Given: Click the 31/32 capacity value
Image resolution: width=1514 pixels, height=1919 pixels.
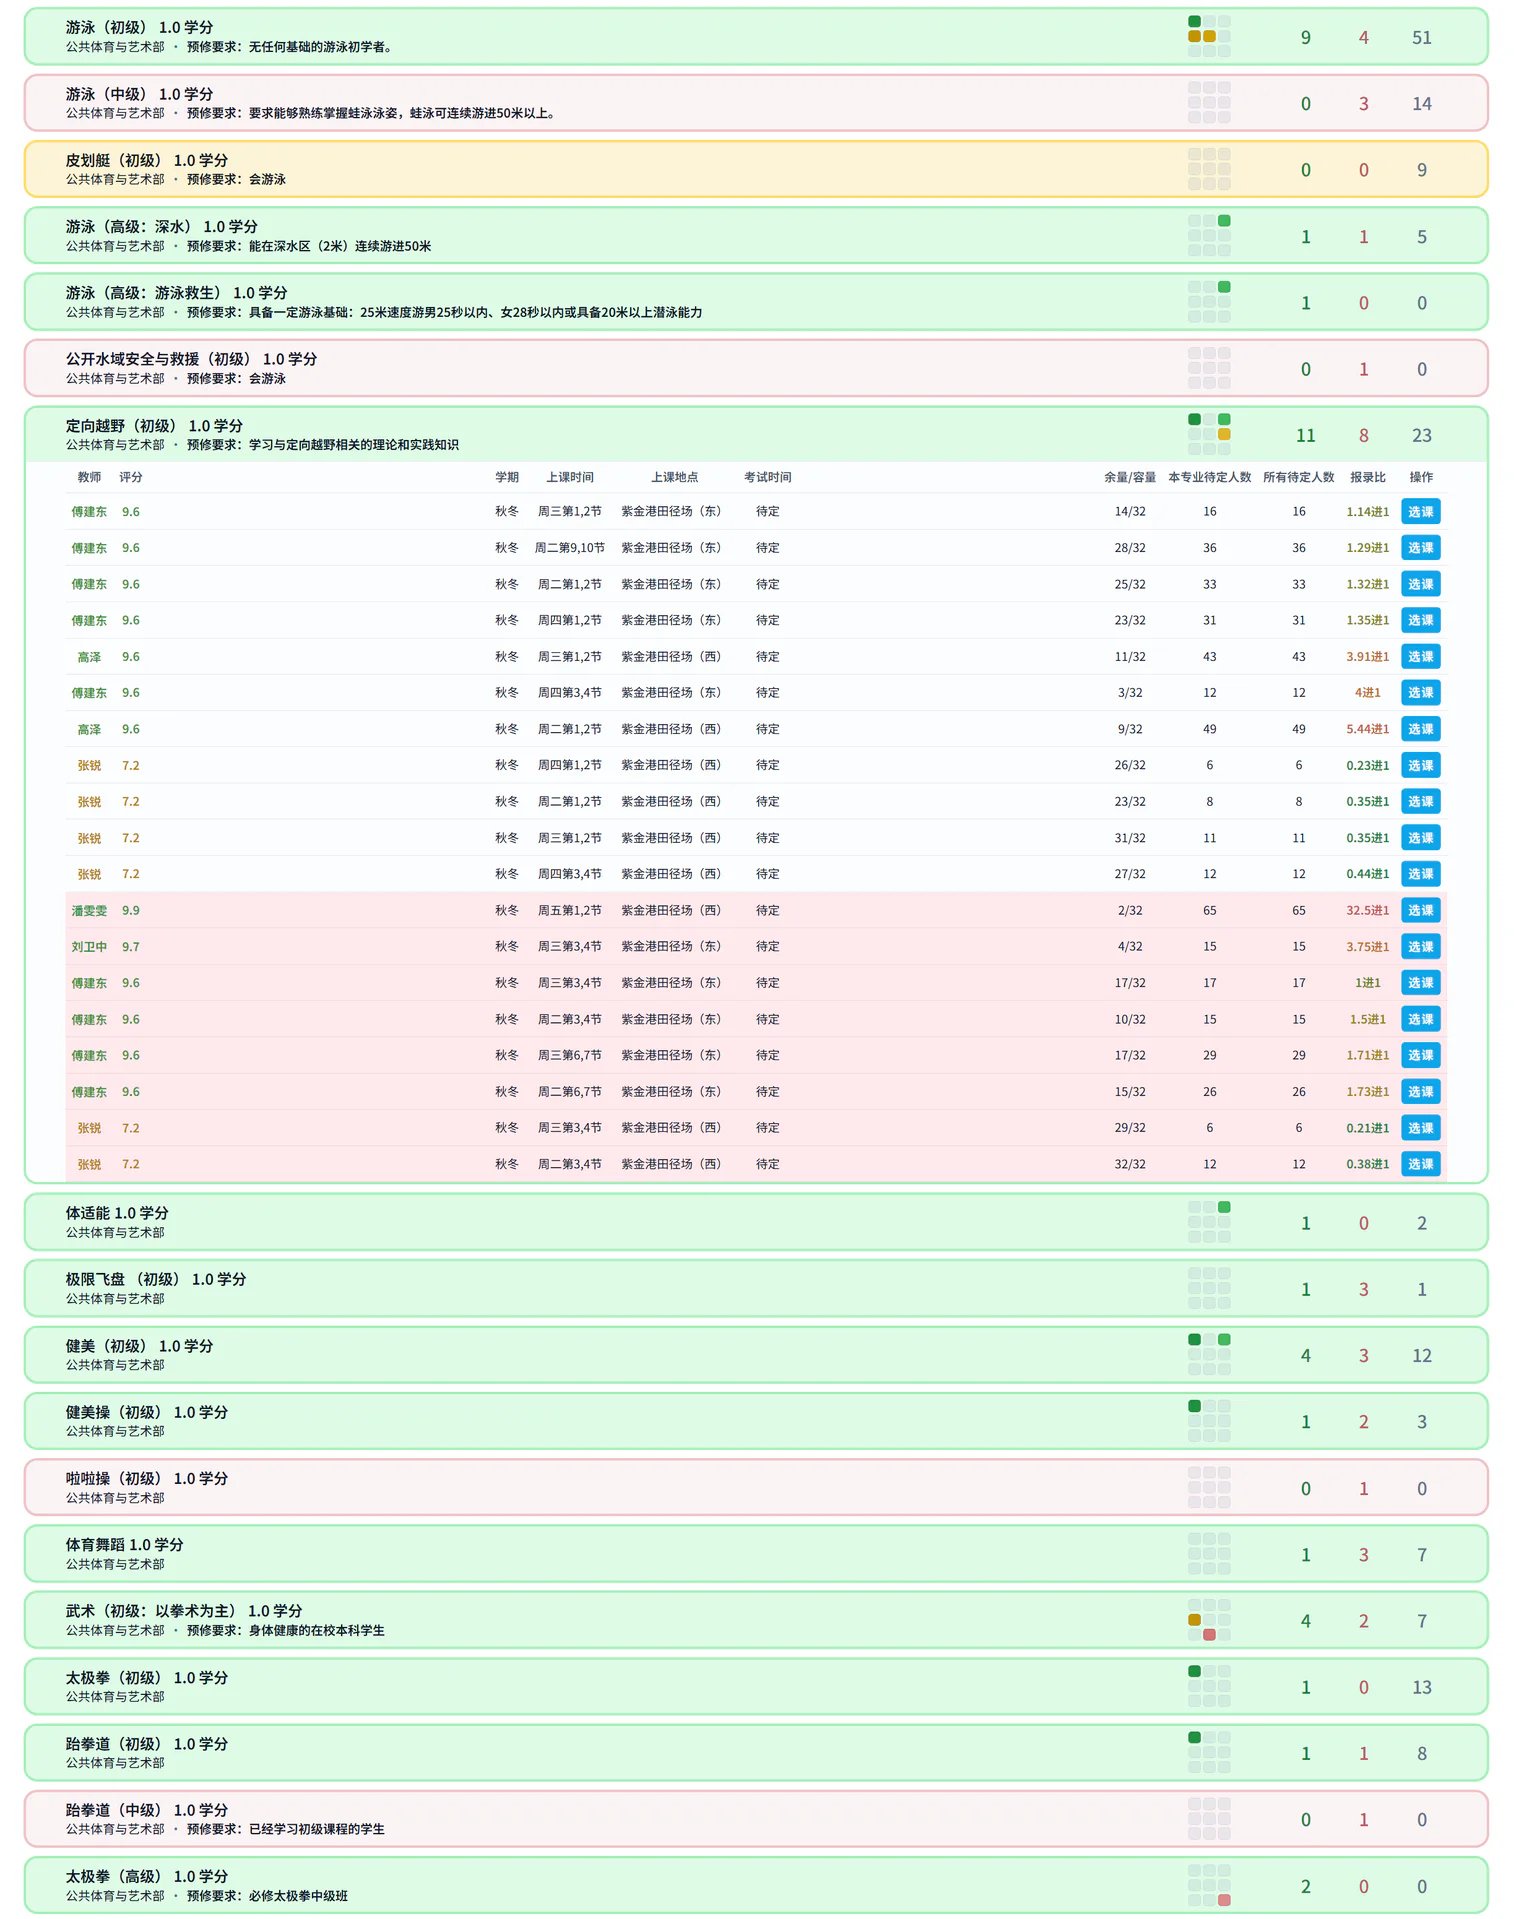Looking at the screenshot, I should pos(1130,838).
